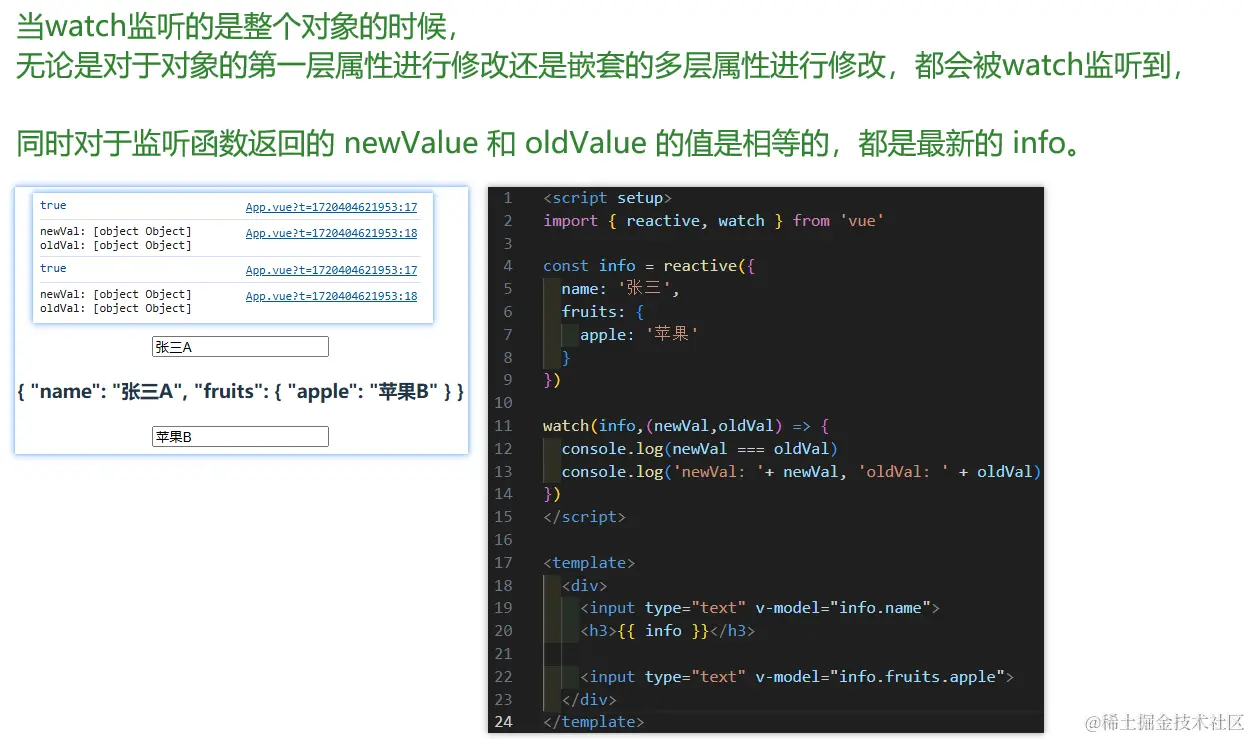Click the sentence about newValue 和 oldValue

(x=548, y=143)
